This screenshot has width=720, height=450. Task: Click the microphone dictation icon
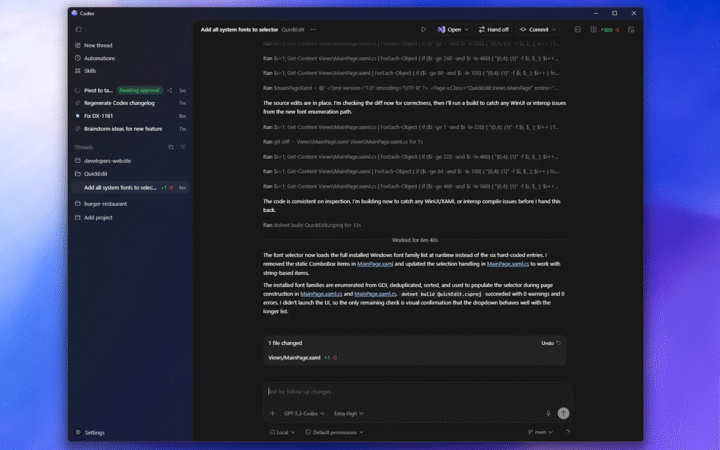click(x=548, y=413)
